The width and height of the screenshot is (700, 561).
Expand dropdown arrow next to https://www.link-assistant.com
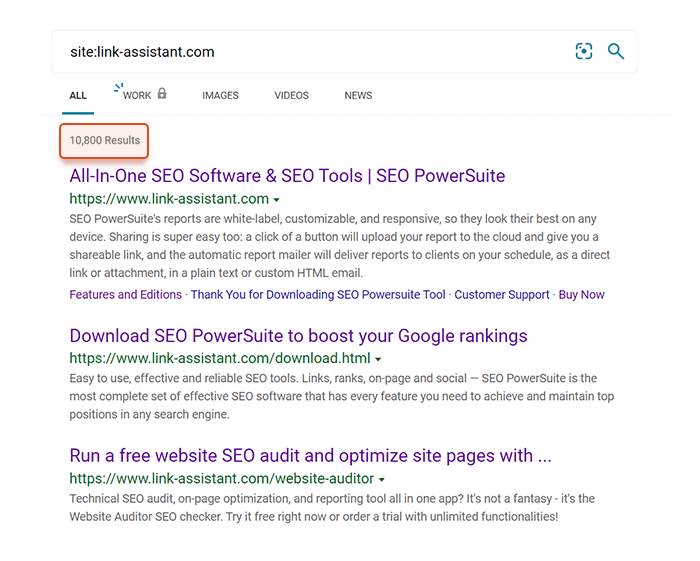point(276,200)
